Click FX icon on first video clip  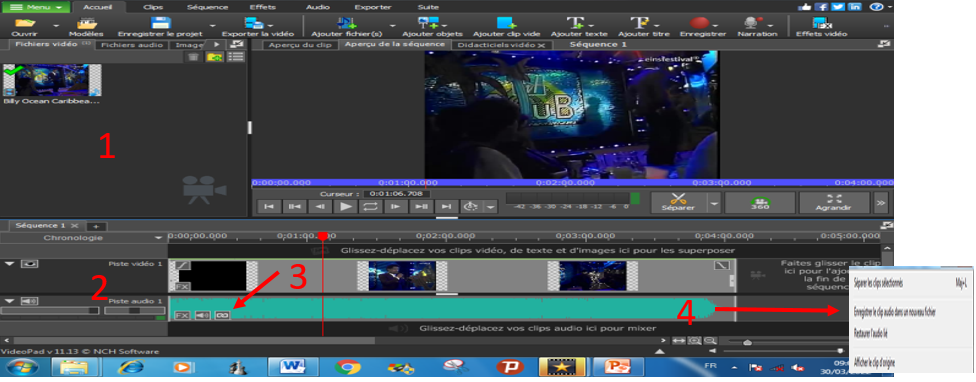coord(182,287)
